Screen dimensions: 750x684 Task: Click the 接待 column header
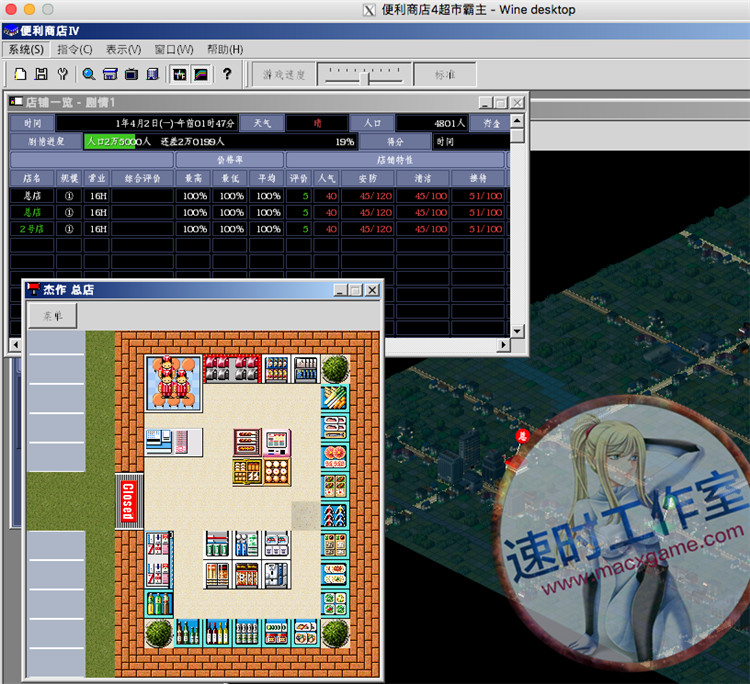tap(478, 178)
